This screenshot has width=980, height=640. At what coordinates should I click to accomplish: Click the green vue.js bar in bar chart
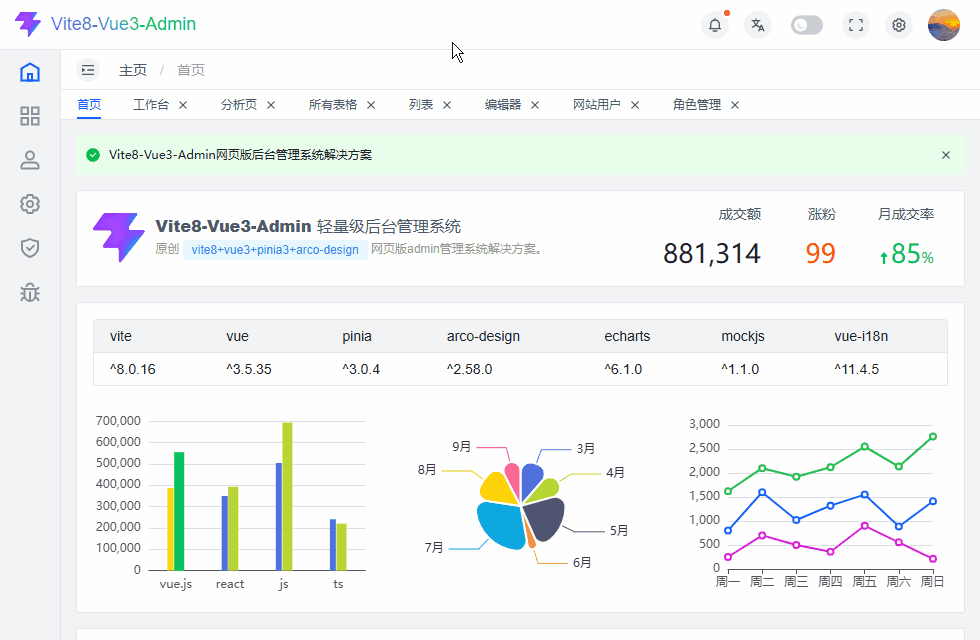click(x=179, y=511)
